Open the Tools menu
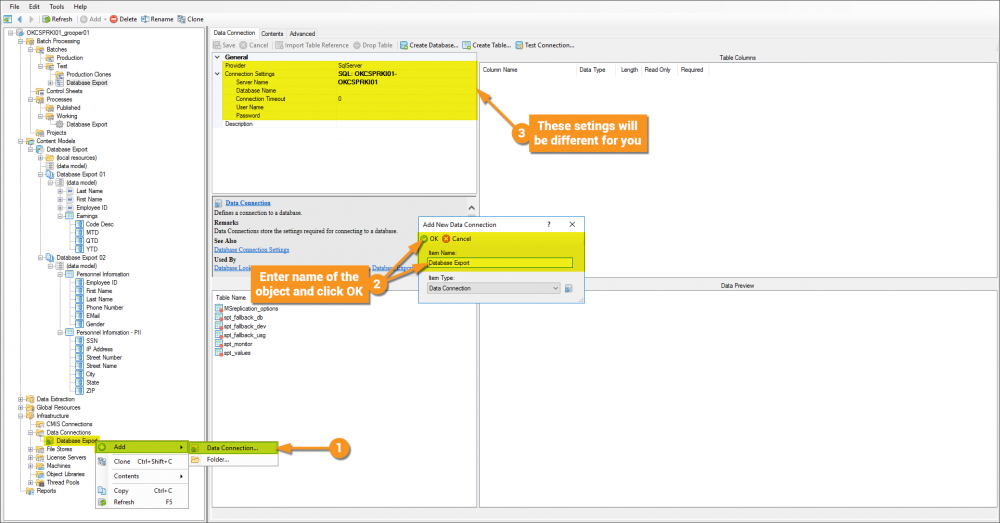Viewport: 1000px width, 523px height. click(57, 6)
